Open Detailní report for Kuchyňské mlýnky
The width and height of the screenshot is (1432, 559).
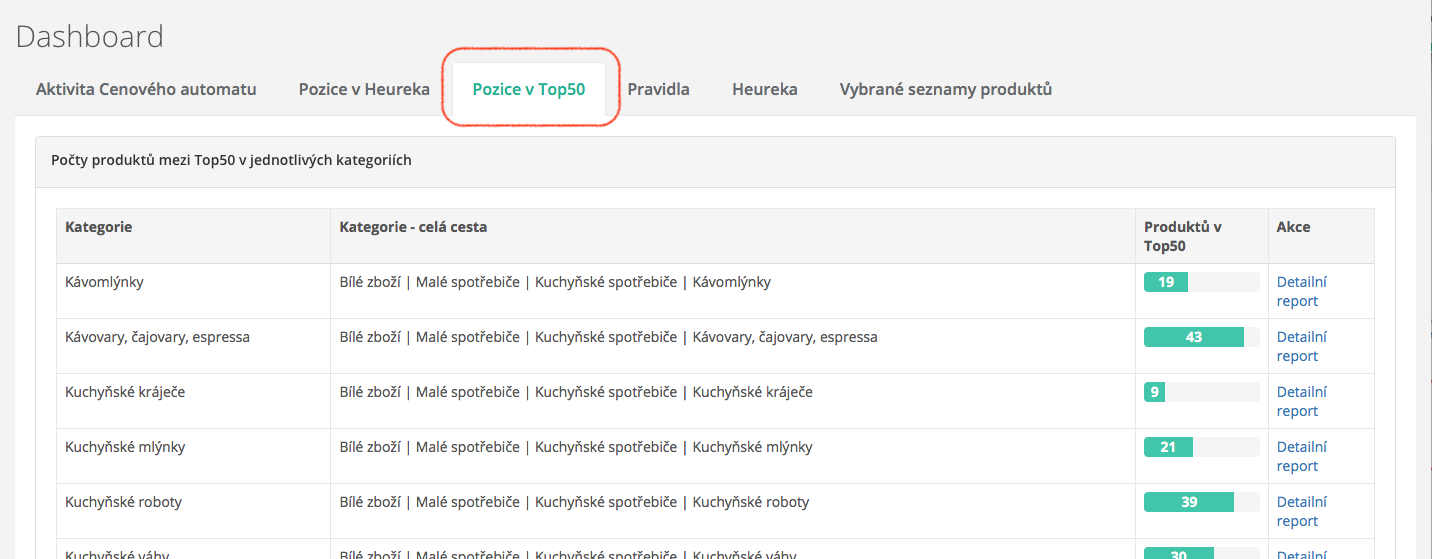pos(1301,456)
